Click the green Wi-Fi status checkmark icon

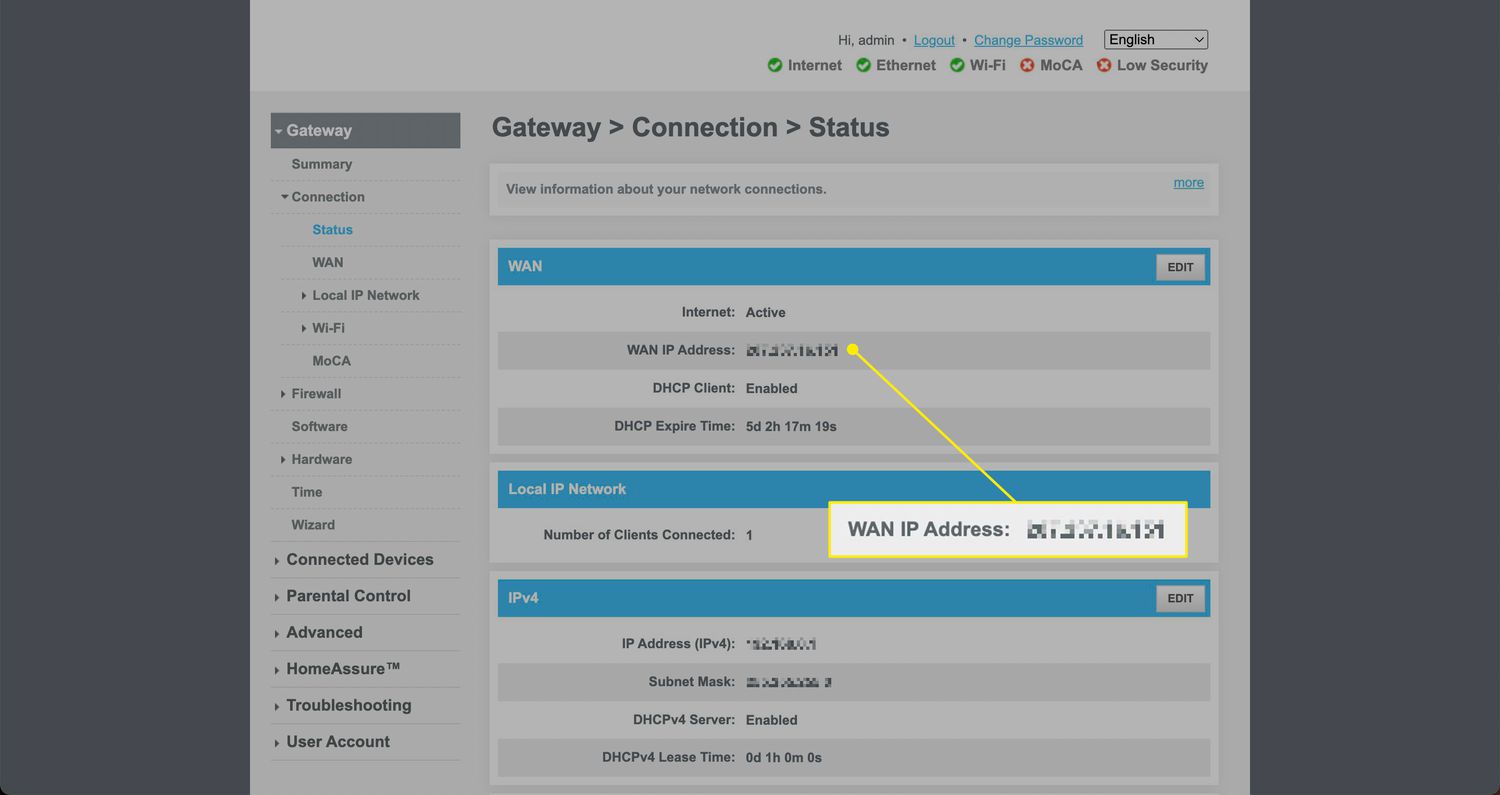(x=957, y=65)
